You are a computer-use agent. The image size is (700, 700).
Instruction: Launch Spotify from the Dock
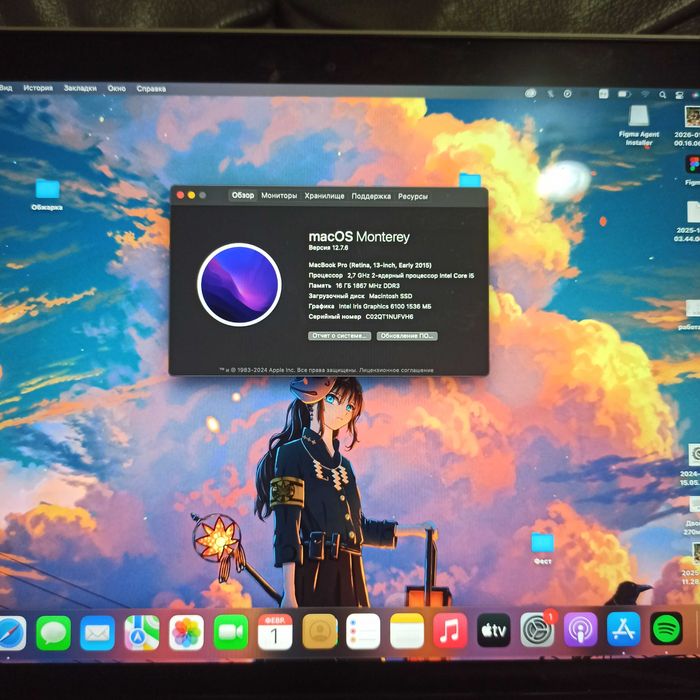coord(666,629)
